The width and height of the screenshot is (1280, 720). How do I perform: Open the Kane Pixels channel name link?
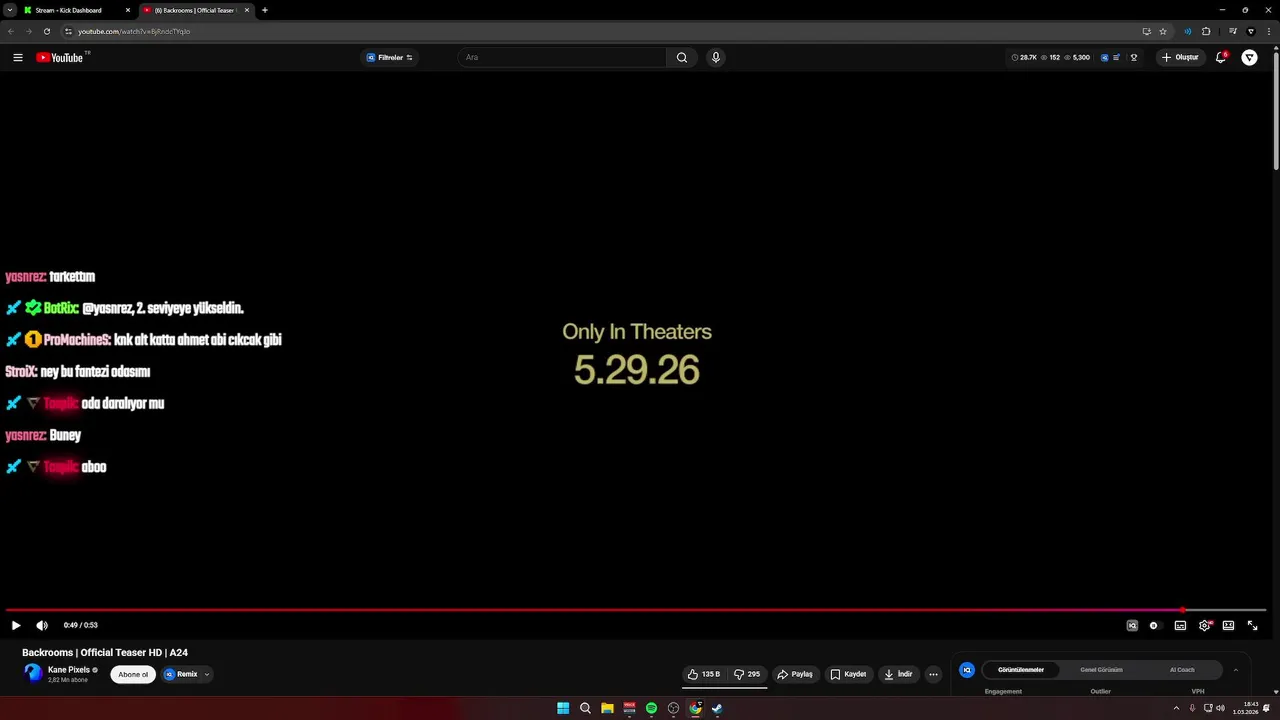tap(69, 669)
